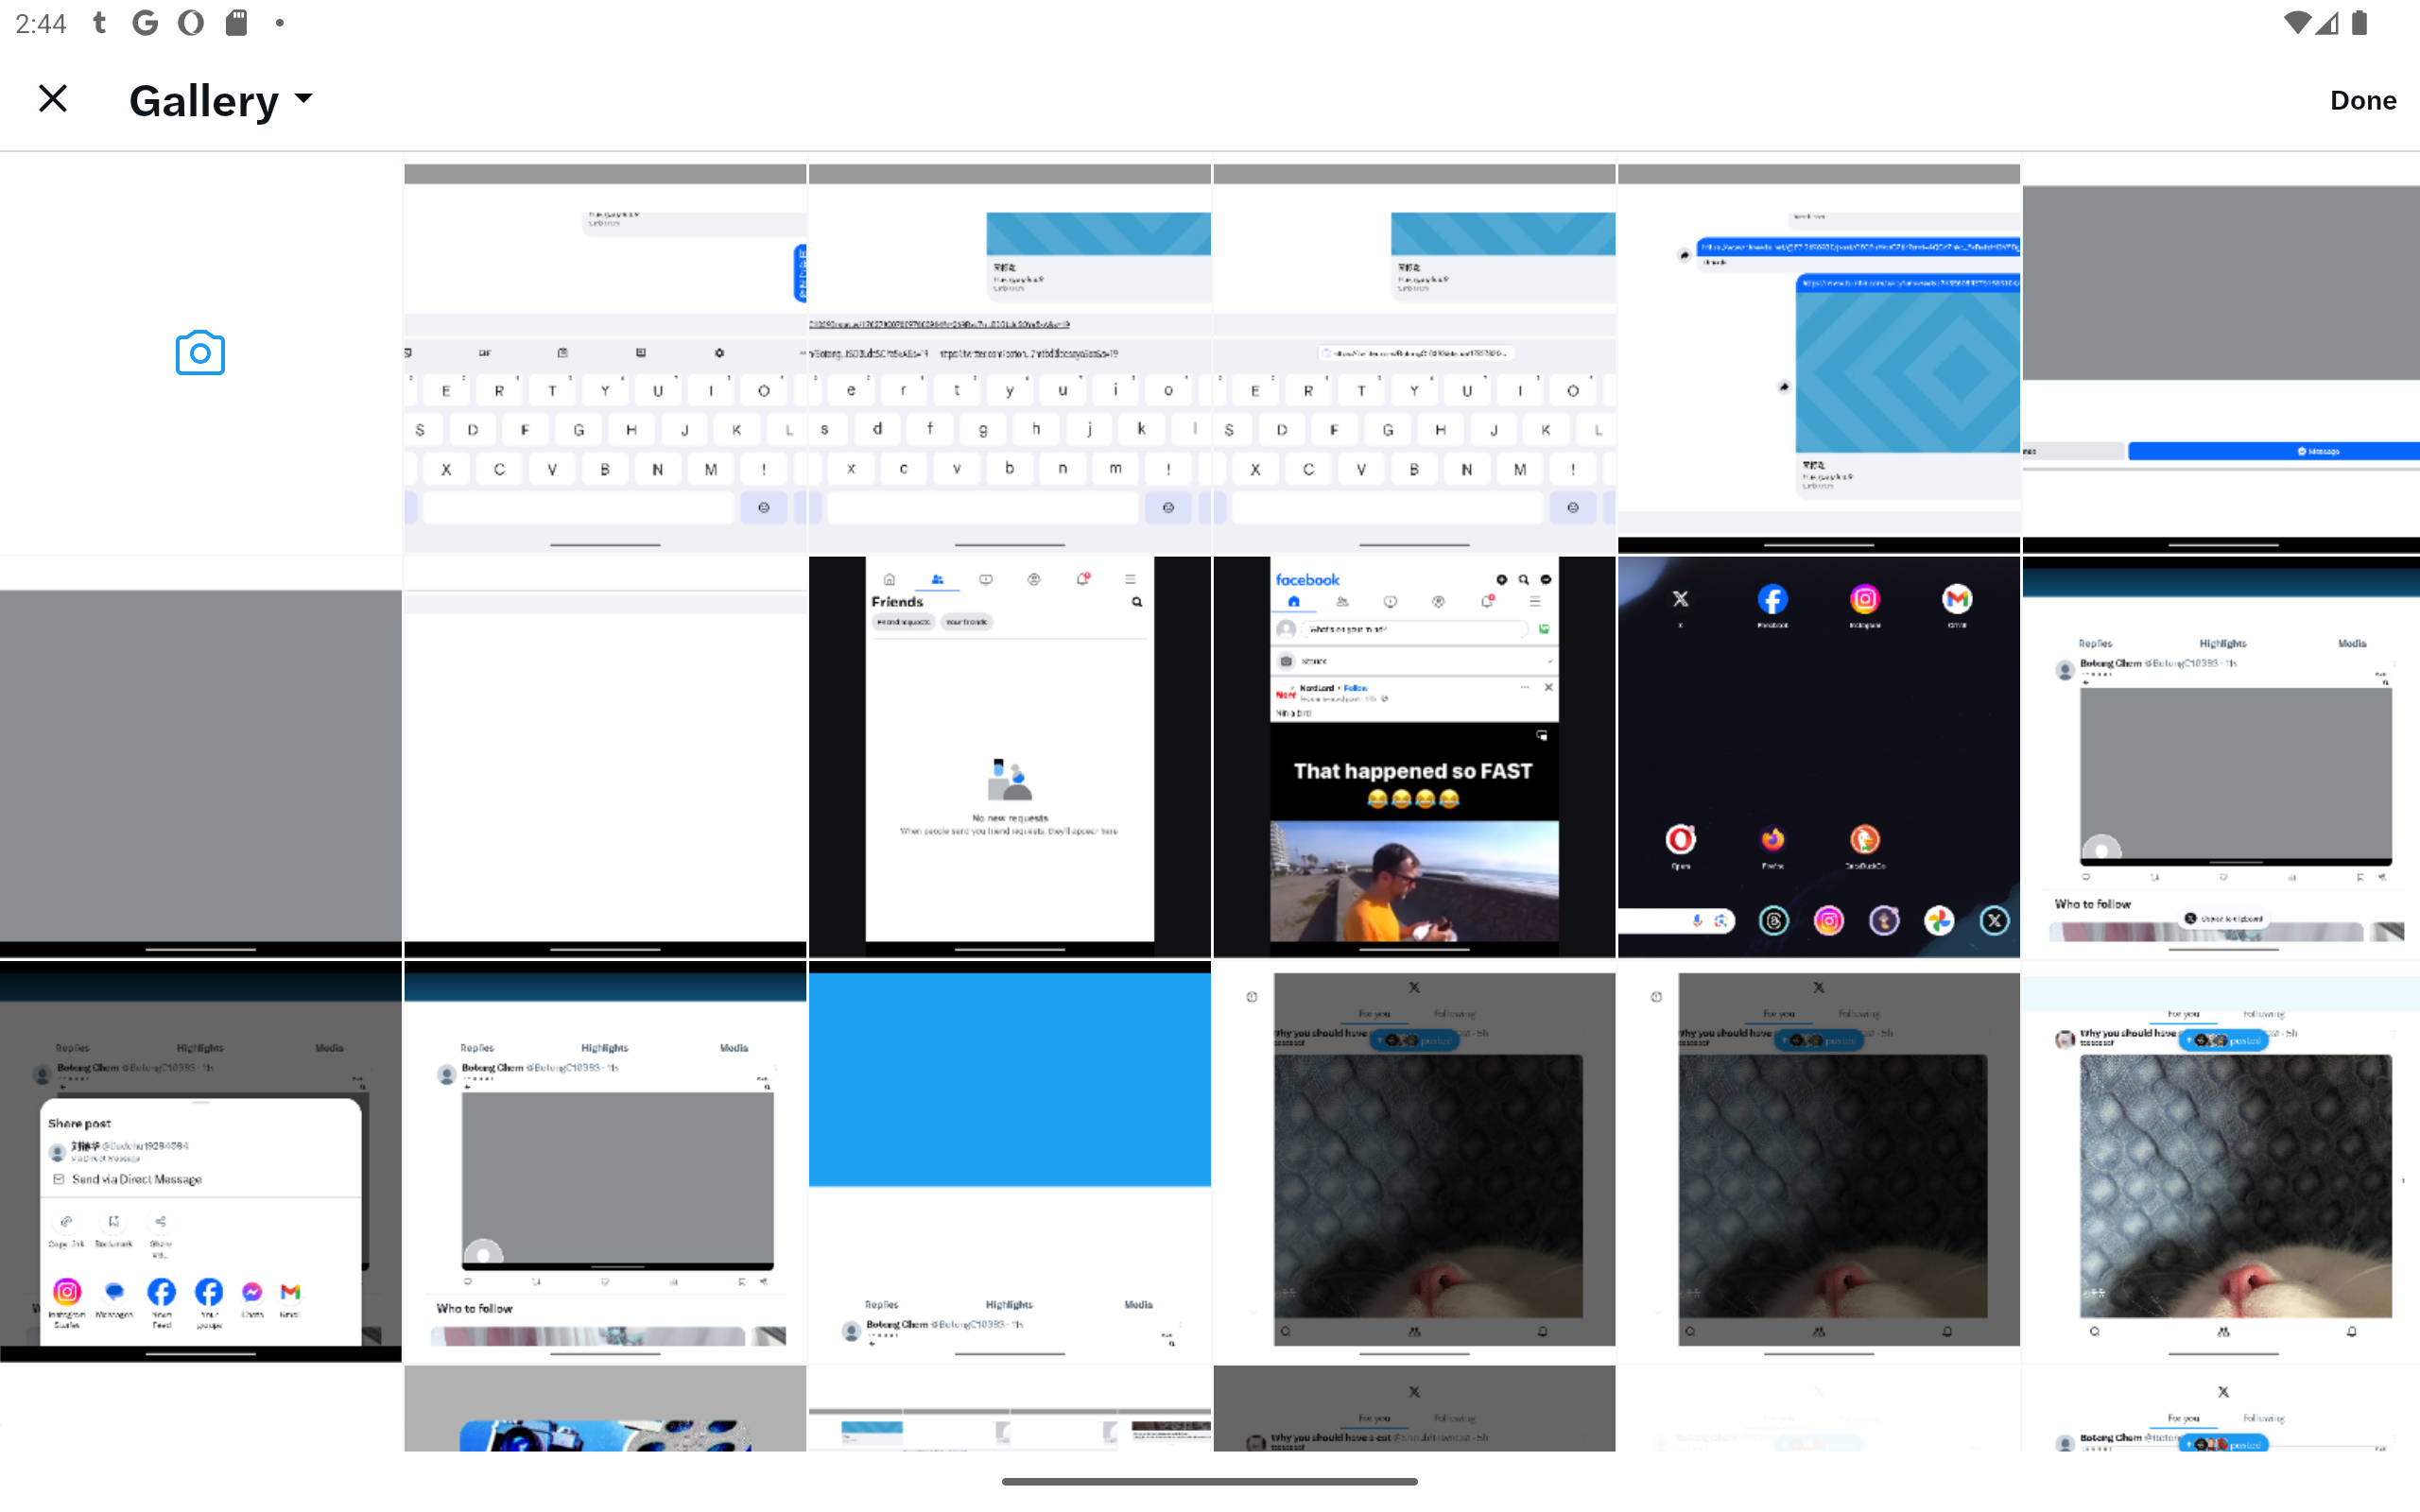
Task: Open the Google notification icon in status bar
Action: [x=145, y=22]
